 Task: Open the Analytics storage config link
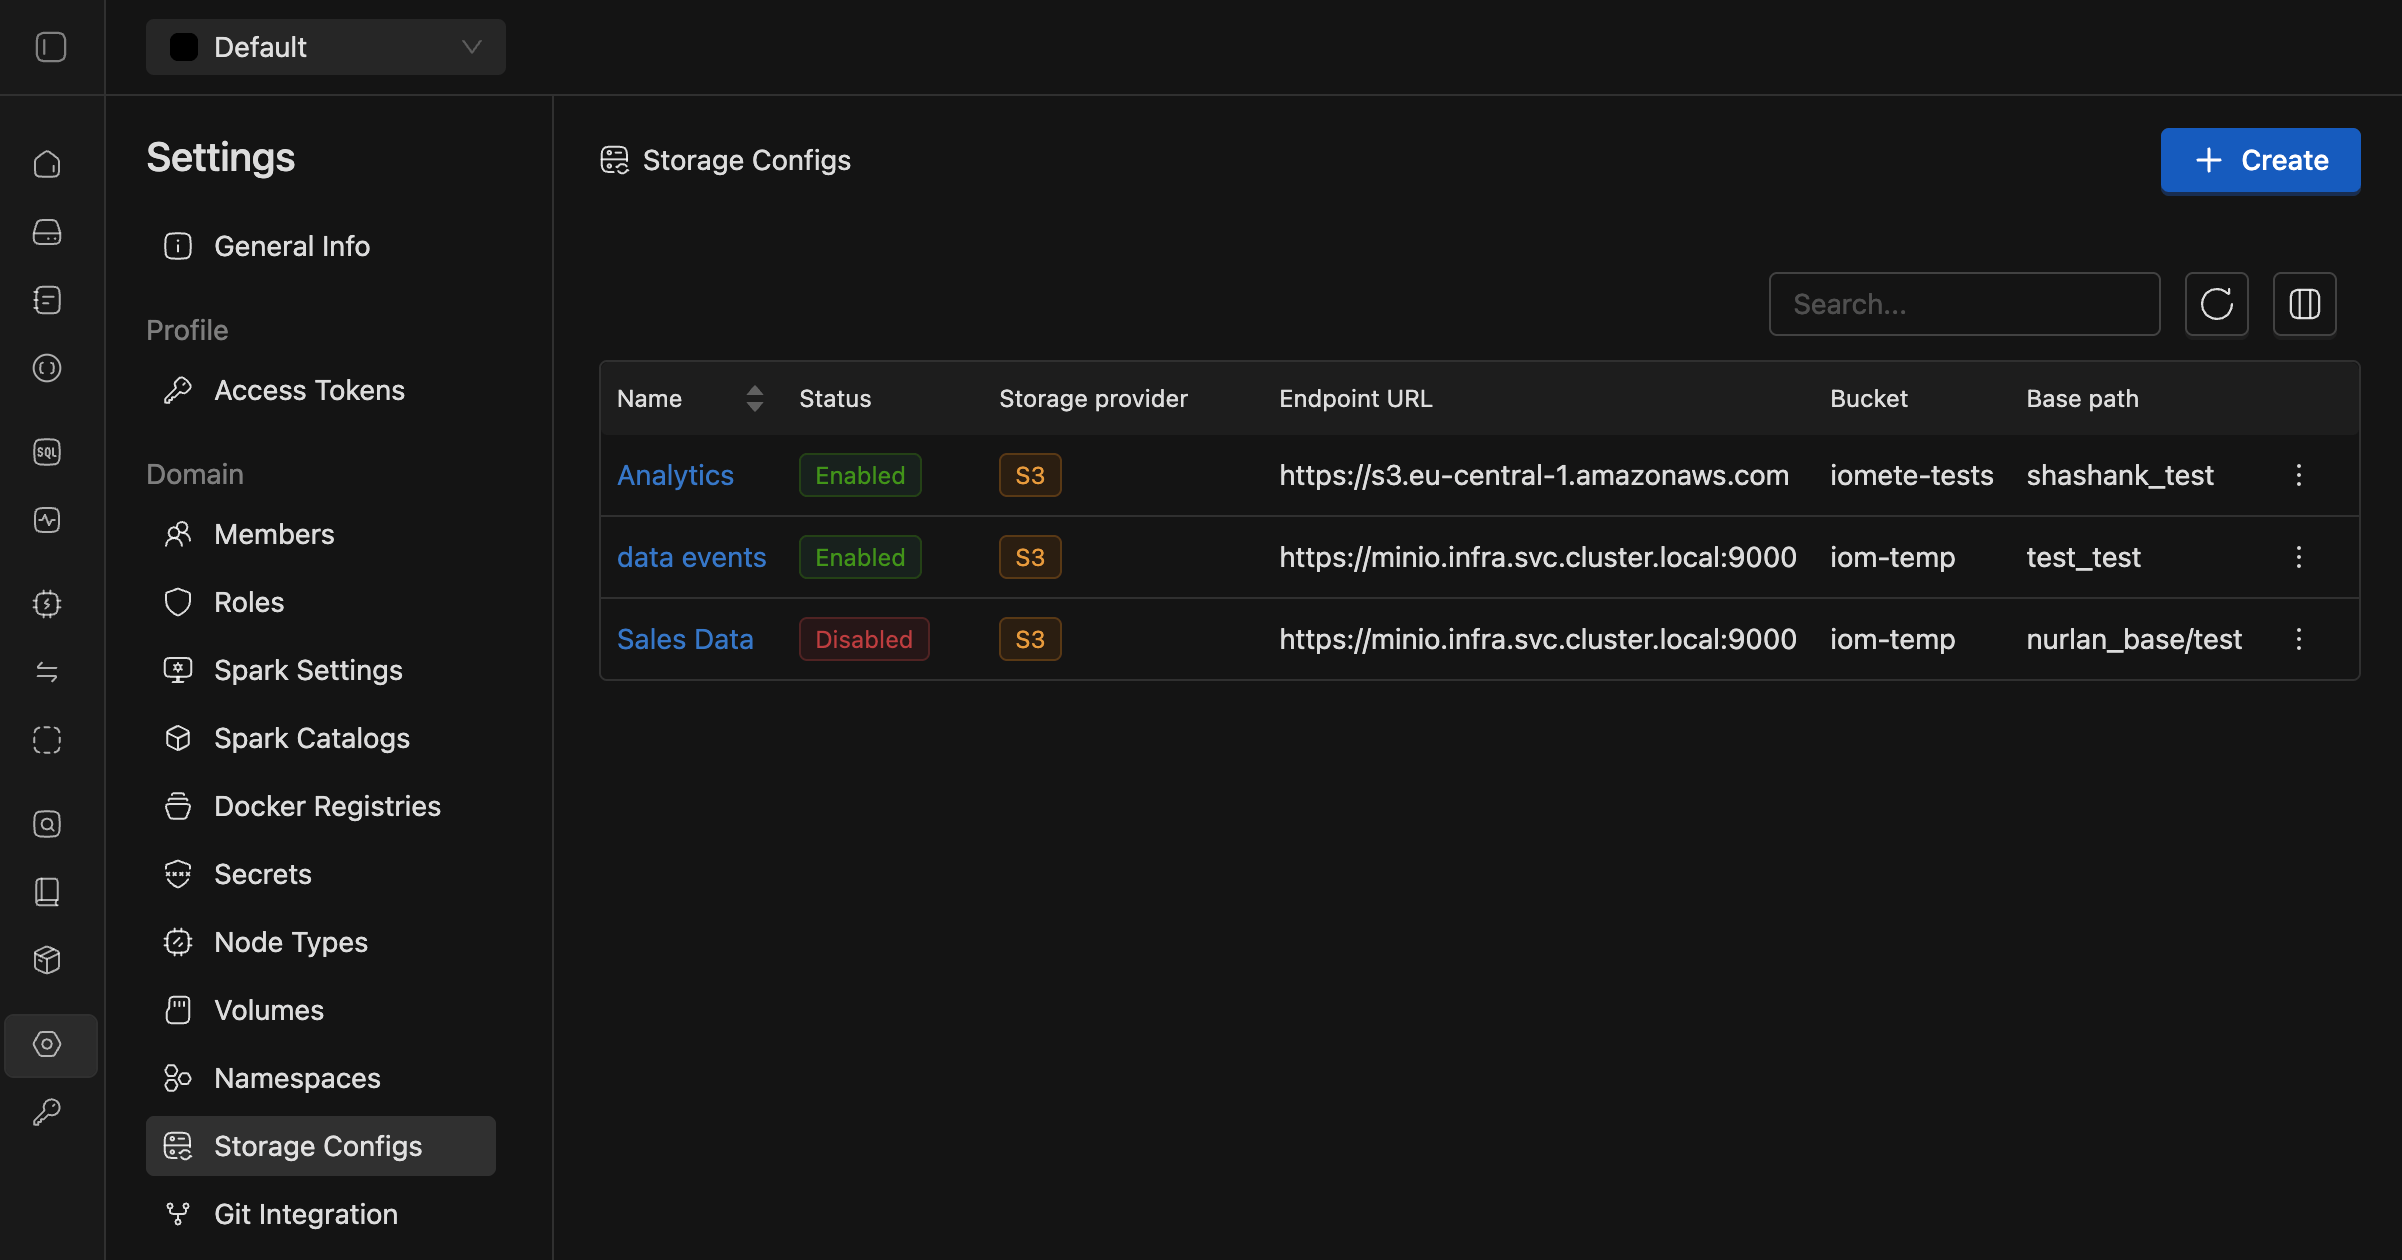point(675,475)
